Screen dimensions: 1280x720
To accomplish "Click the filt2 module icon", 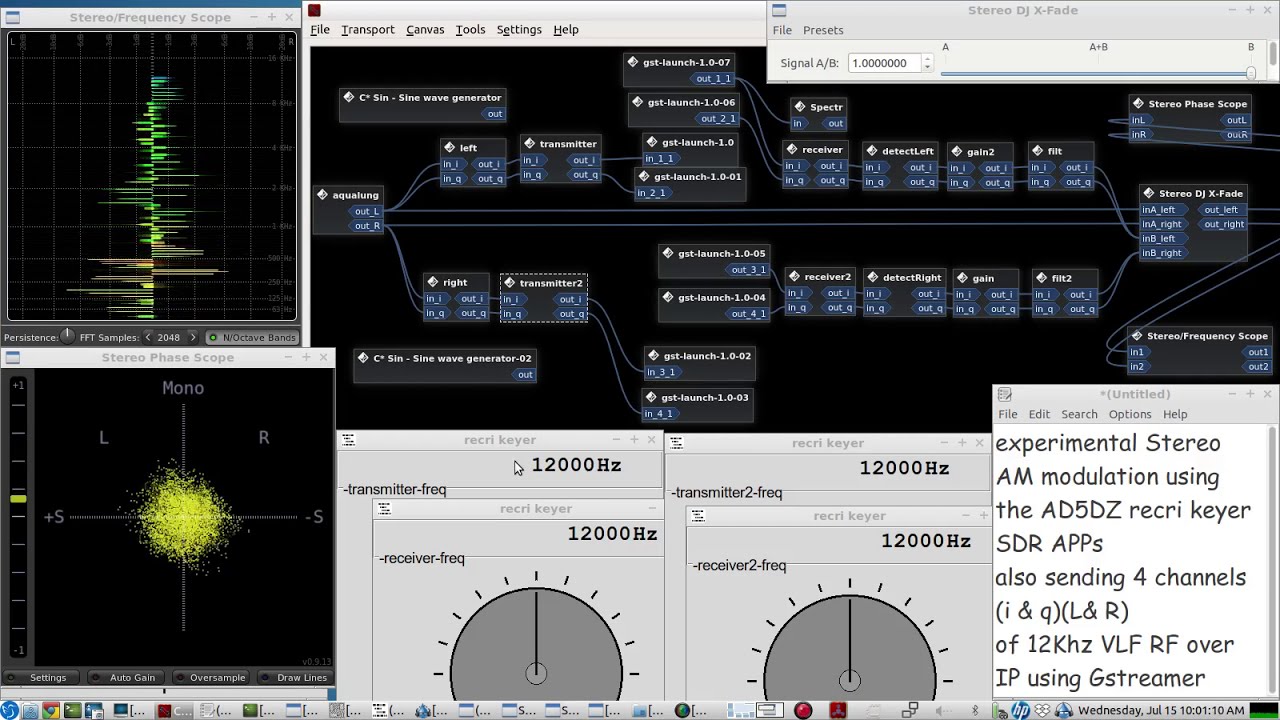I will click(x=1042, y=278).
